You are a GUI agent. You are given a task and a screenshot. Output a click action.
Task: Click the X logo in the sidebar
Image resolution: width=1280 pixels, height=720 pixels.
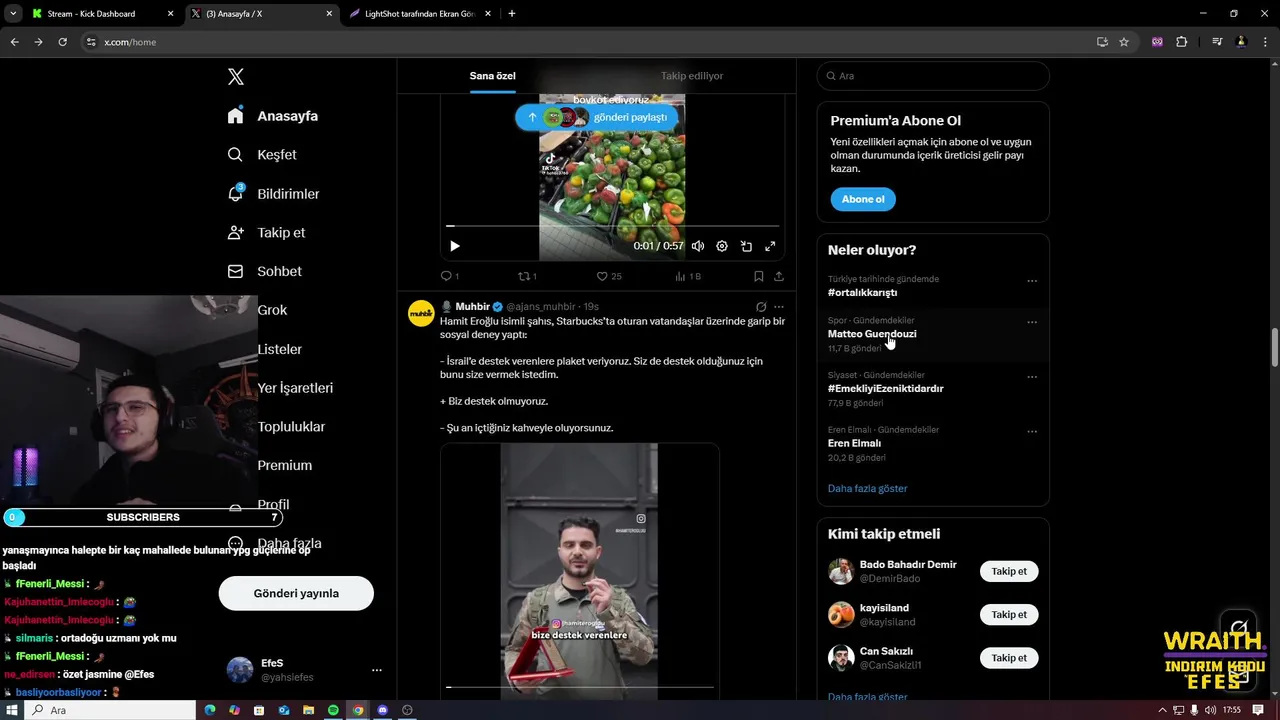[236, 77]
